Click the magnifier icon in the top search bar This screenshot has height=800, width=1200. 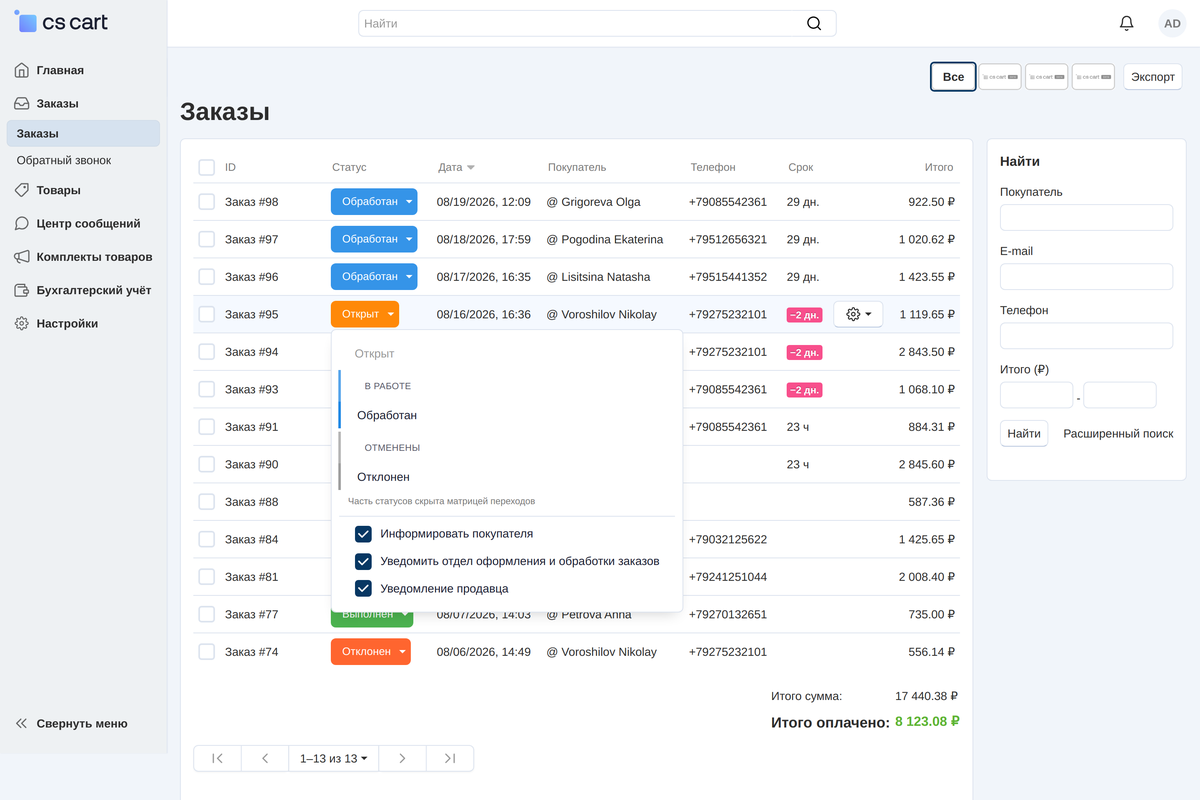814,23
